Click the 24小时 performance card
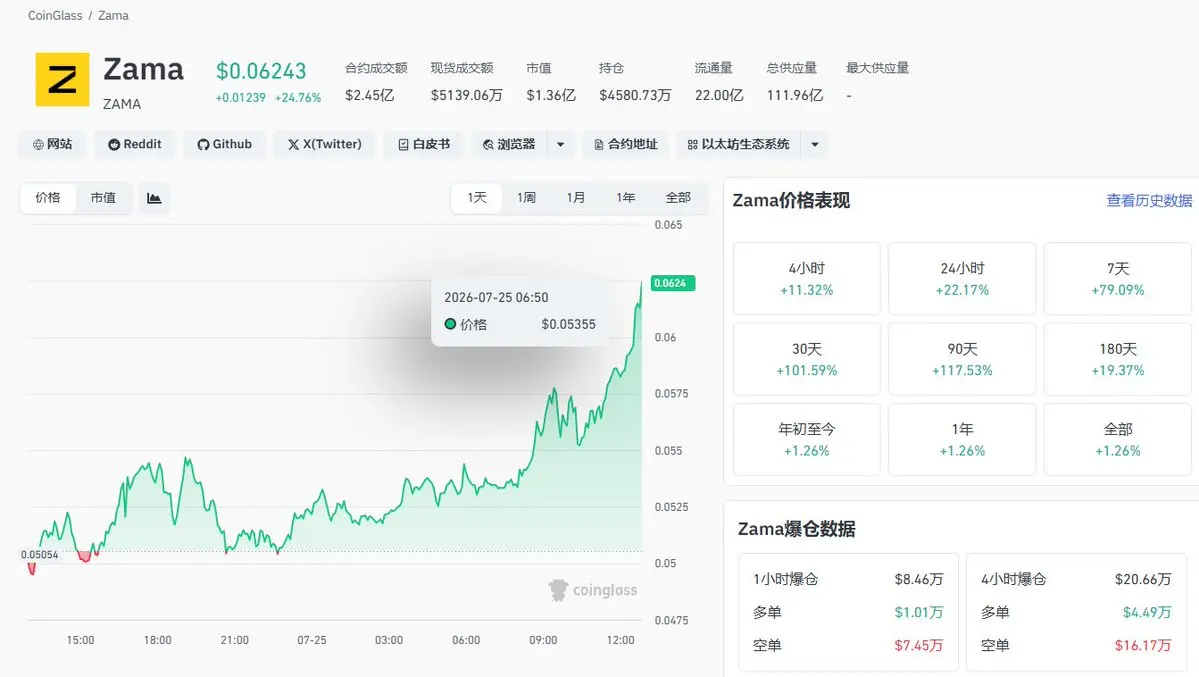Viewport: 1199px width, 677px height. pyautogui.click(x=962, y=278)
